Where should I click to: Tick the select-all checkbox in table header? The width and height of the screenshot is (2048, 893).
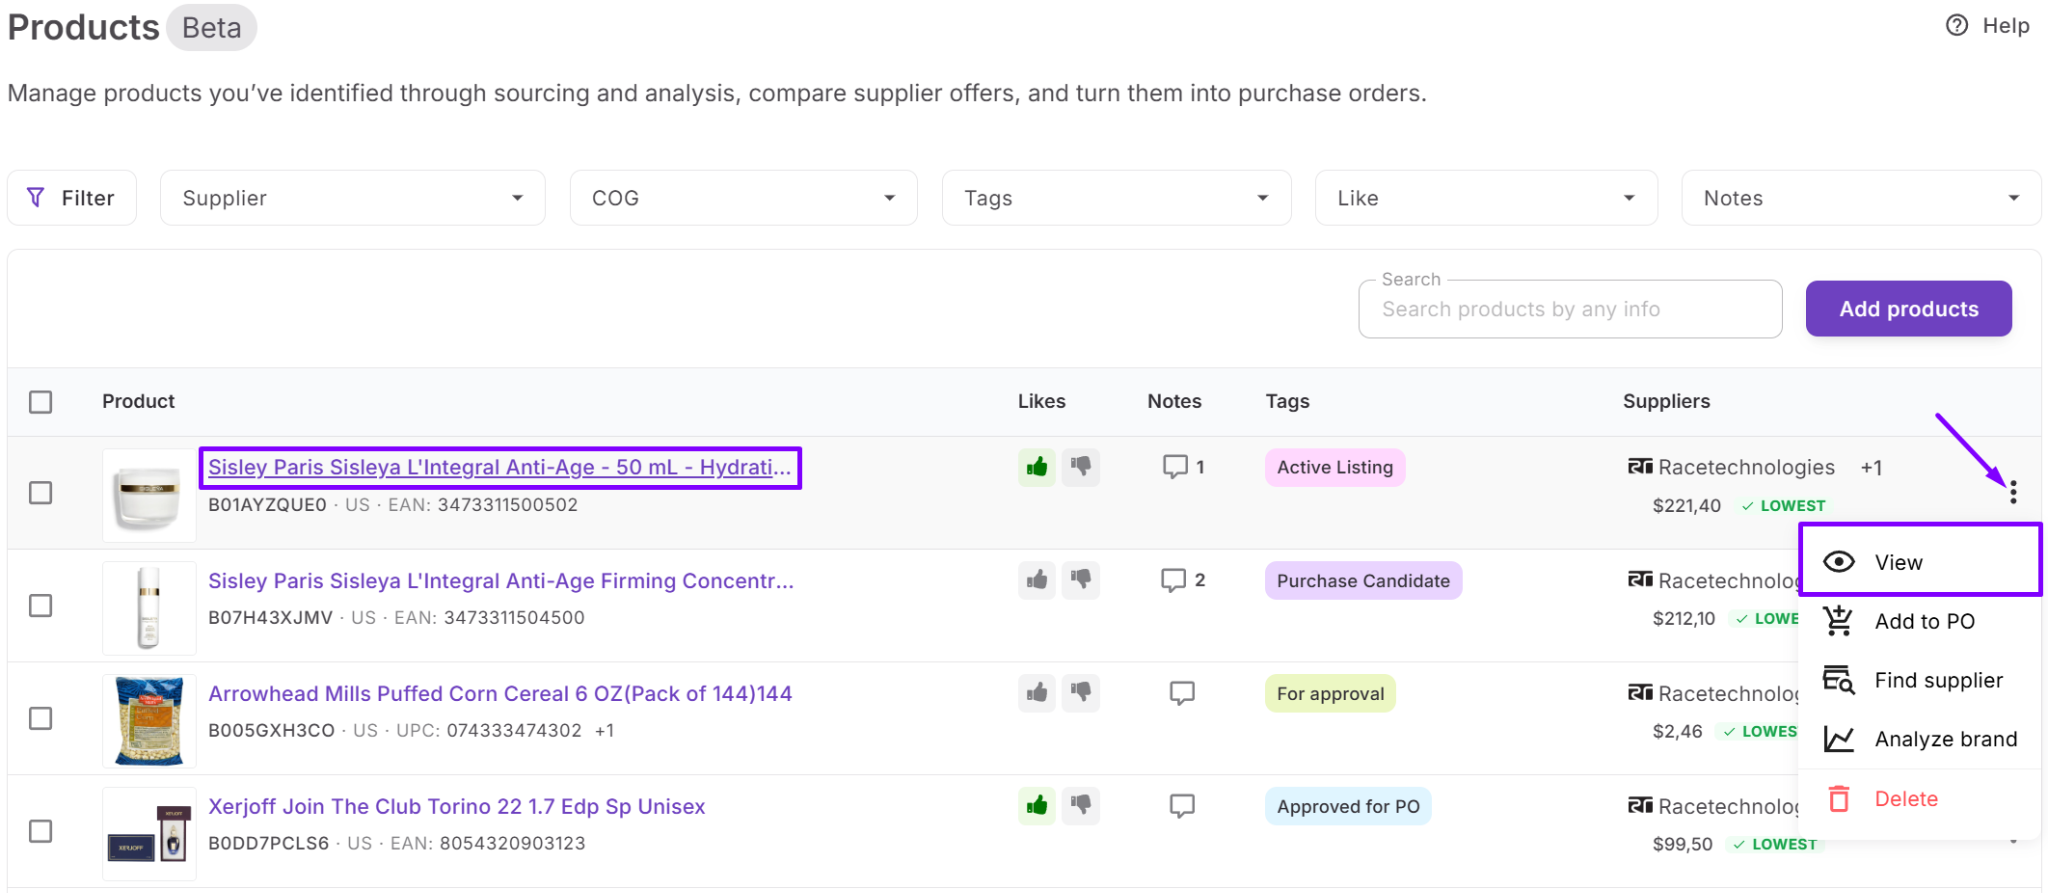coord(41,402)
